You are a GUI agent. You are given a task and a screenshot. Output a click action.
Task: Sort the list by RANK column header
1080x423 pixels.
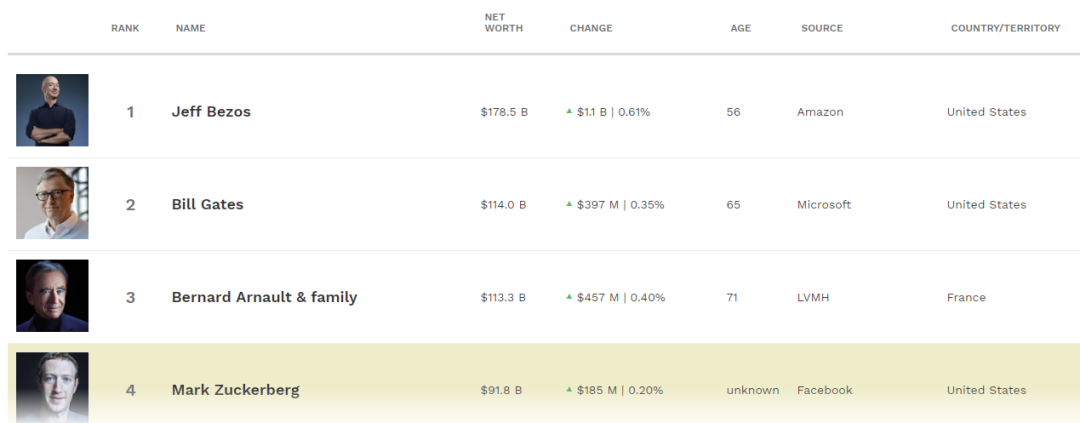click(x=125, y=28)
